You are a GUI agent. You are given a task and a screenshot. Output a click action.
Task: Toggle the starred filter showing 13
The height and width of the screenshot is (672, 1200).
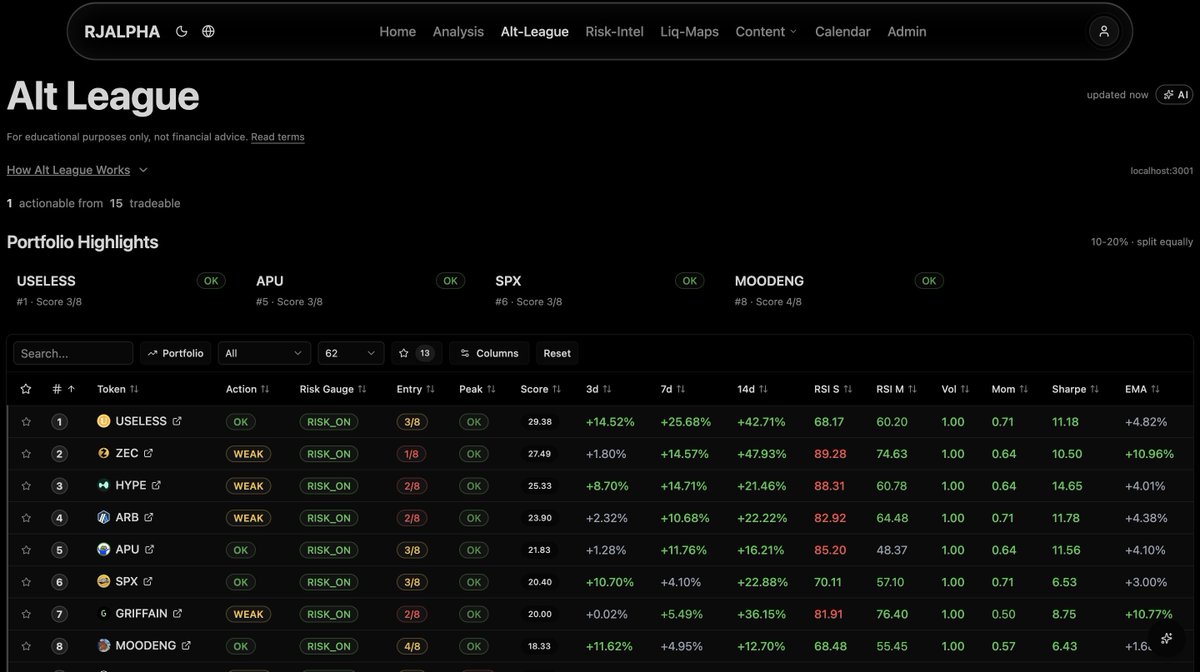pyautogui.click(x=416, y=353)
